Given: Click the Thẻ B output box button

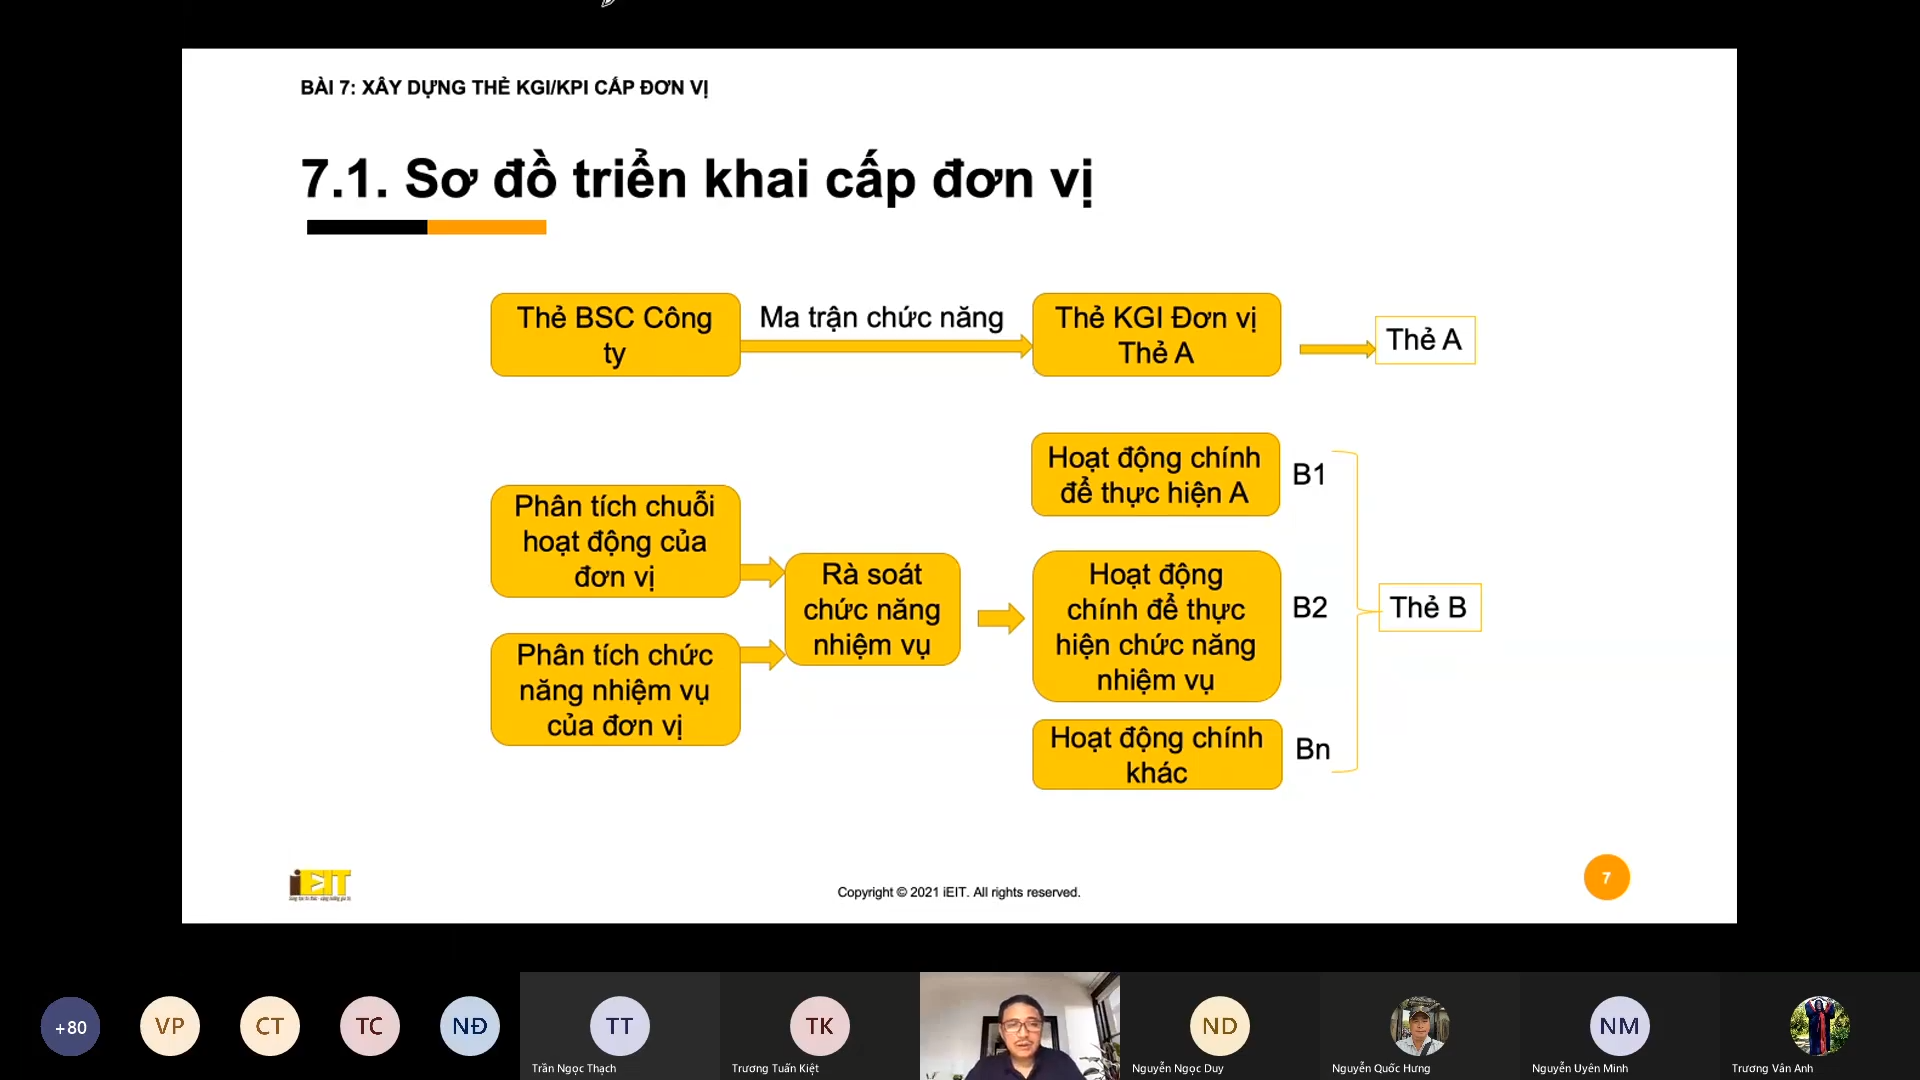Looking at the screenshot, I should click(1428, 607).
